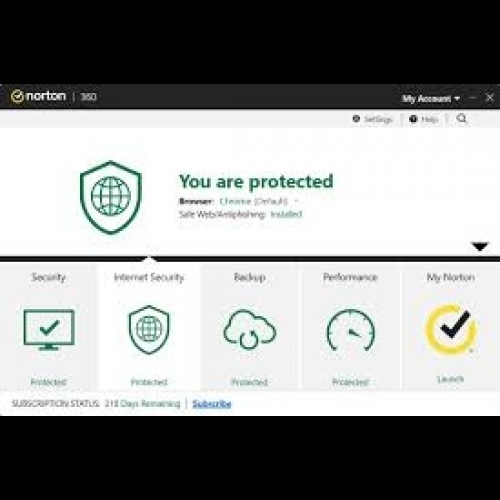Open Settings gear icon
The width and height of the screenshot is (500, 500).
pyautogui.click(x=356, y=119)
